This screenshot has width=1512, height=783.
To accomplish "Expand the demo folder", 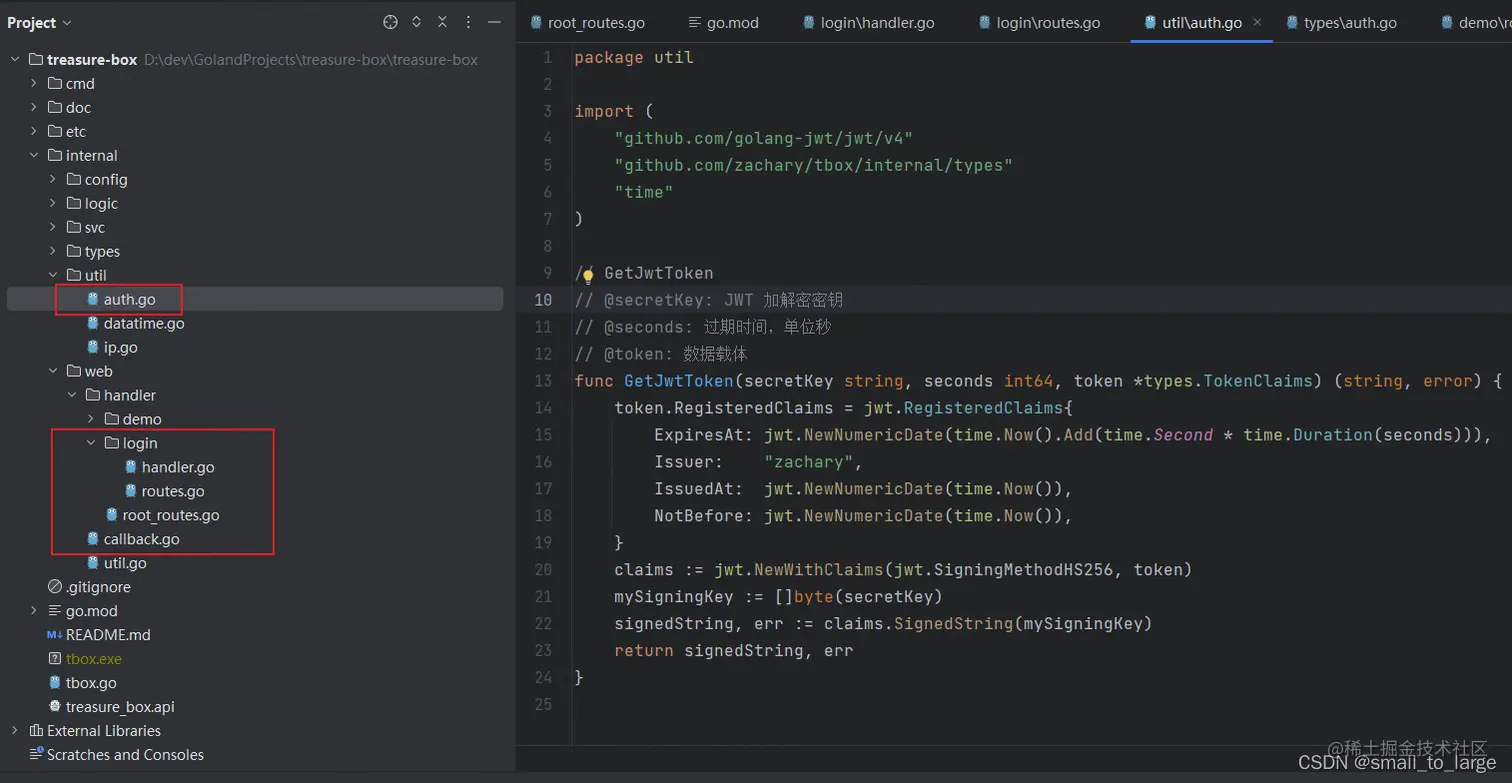I will (x=91, y=420).
